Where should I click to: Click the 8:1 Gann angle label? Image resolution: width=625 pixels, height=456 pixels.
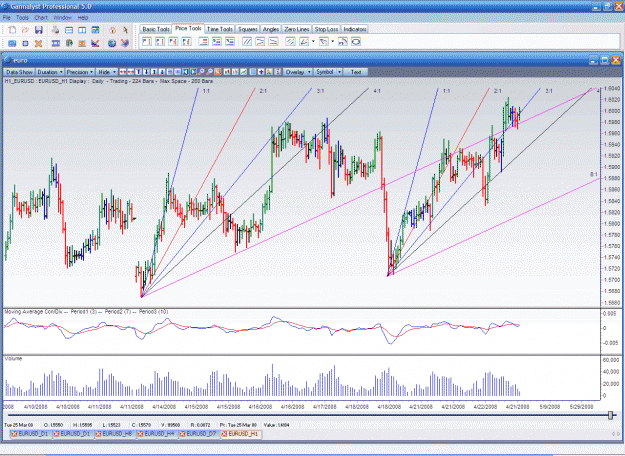click(x=594, y=175)
